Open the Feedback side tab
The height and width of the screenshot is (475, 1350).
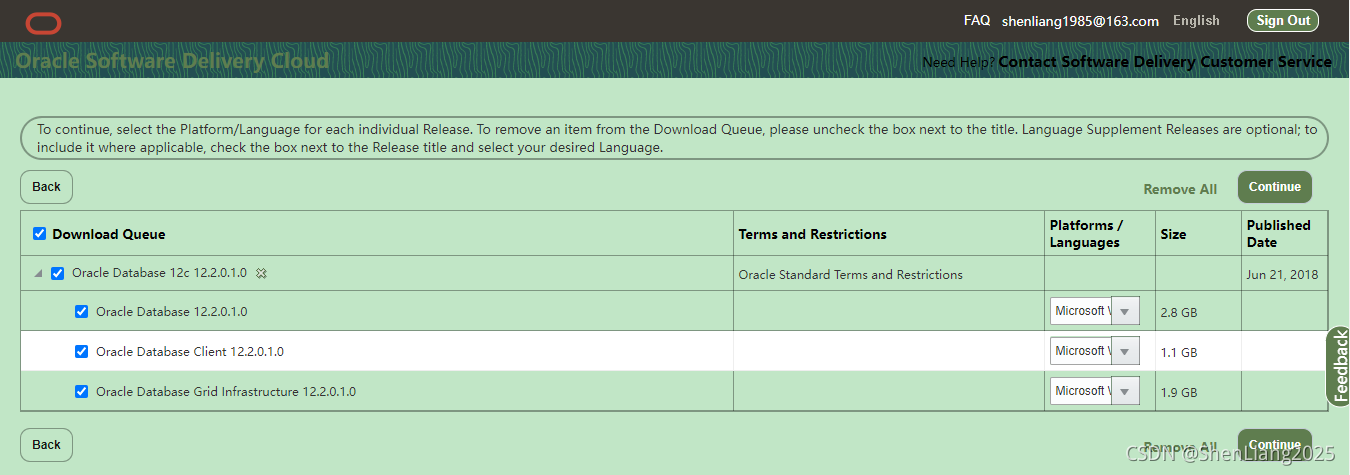click(1339, 366)
